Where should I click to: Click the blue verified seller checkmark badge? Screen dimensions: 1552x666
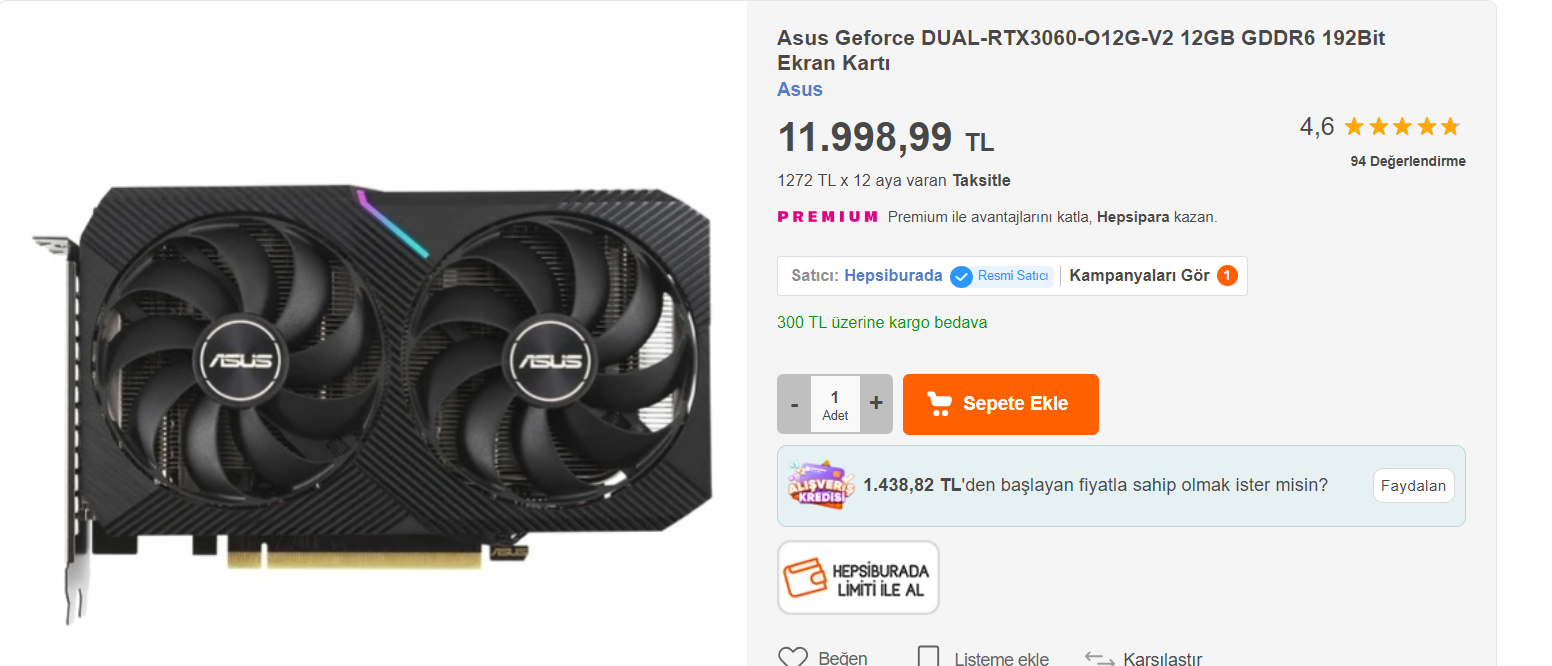(961, 276)
